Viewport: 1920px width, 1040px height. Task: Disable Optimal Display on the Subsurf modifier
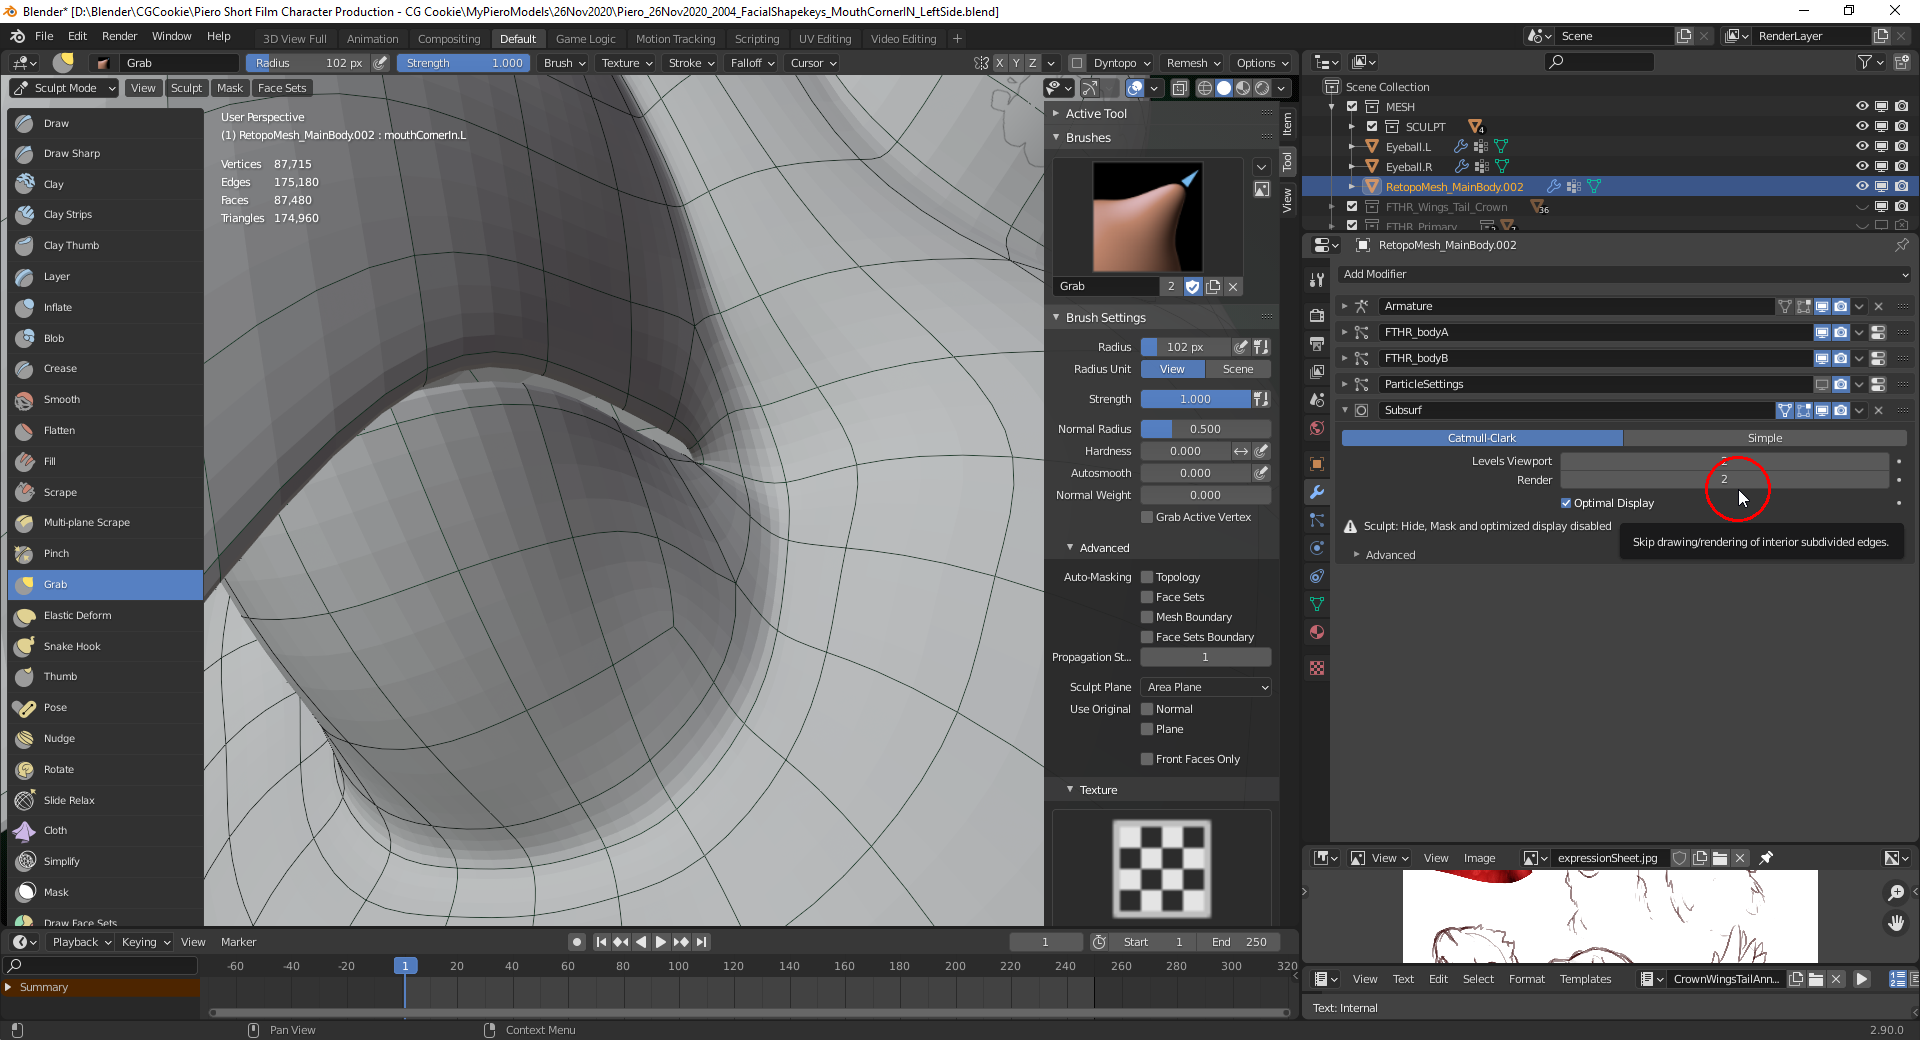click(1567, 503)
